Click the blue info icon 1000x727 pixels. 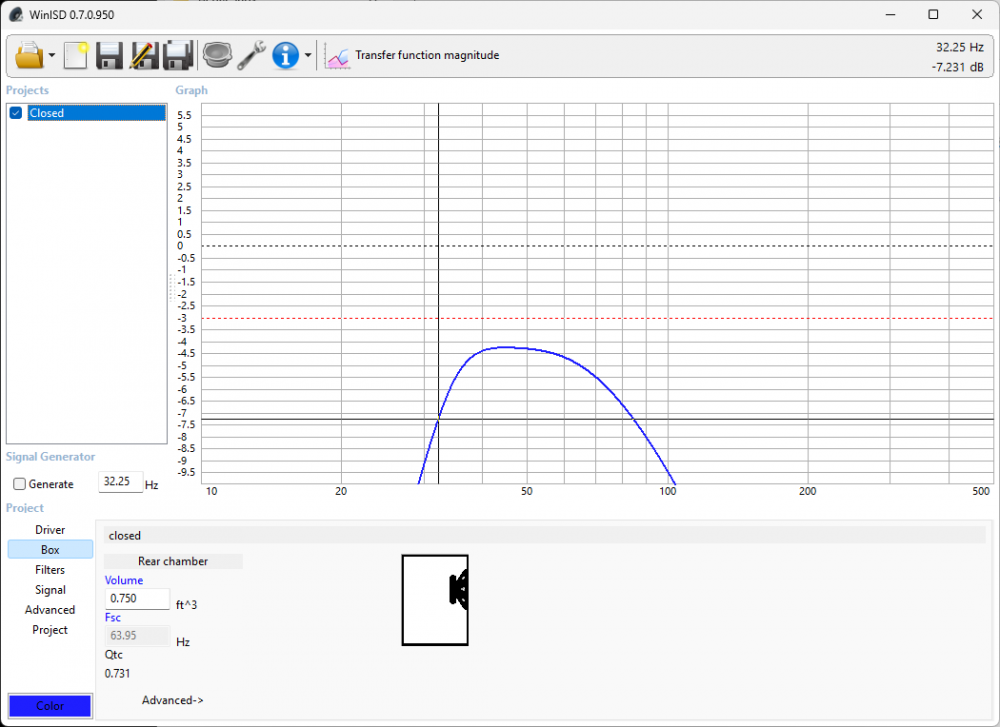pos(286,55)
